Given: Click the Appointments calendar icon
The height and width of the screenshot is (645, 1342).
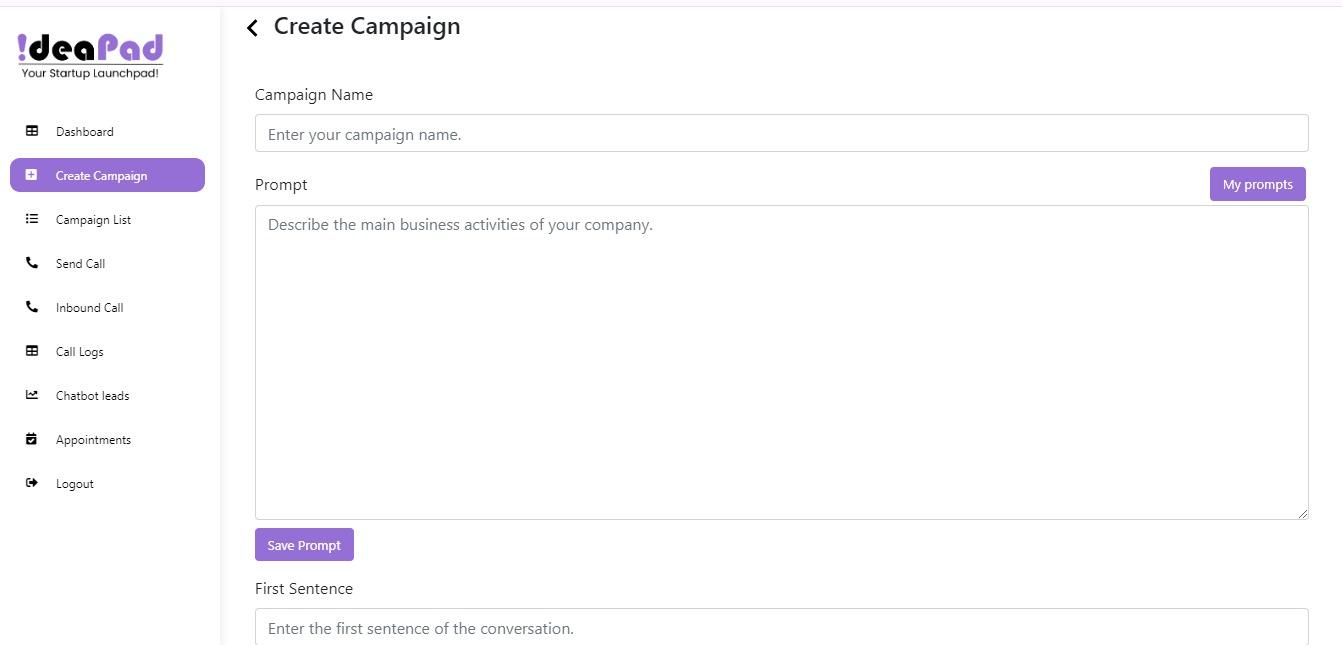Looking at the screenshot, I should click(x=32, y=439).
